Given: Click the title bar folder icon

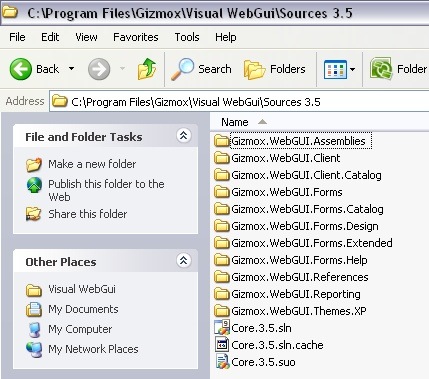Looking at the screenshot, I should click(9, 12).
